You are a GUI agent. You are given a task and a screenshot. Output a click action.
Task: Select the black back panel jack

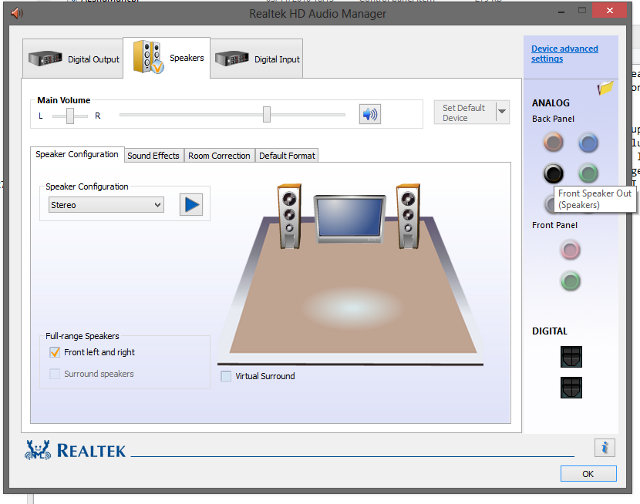click(553, 174)
